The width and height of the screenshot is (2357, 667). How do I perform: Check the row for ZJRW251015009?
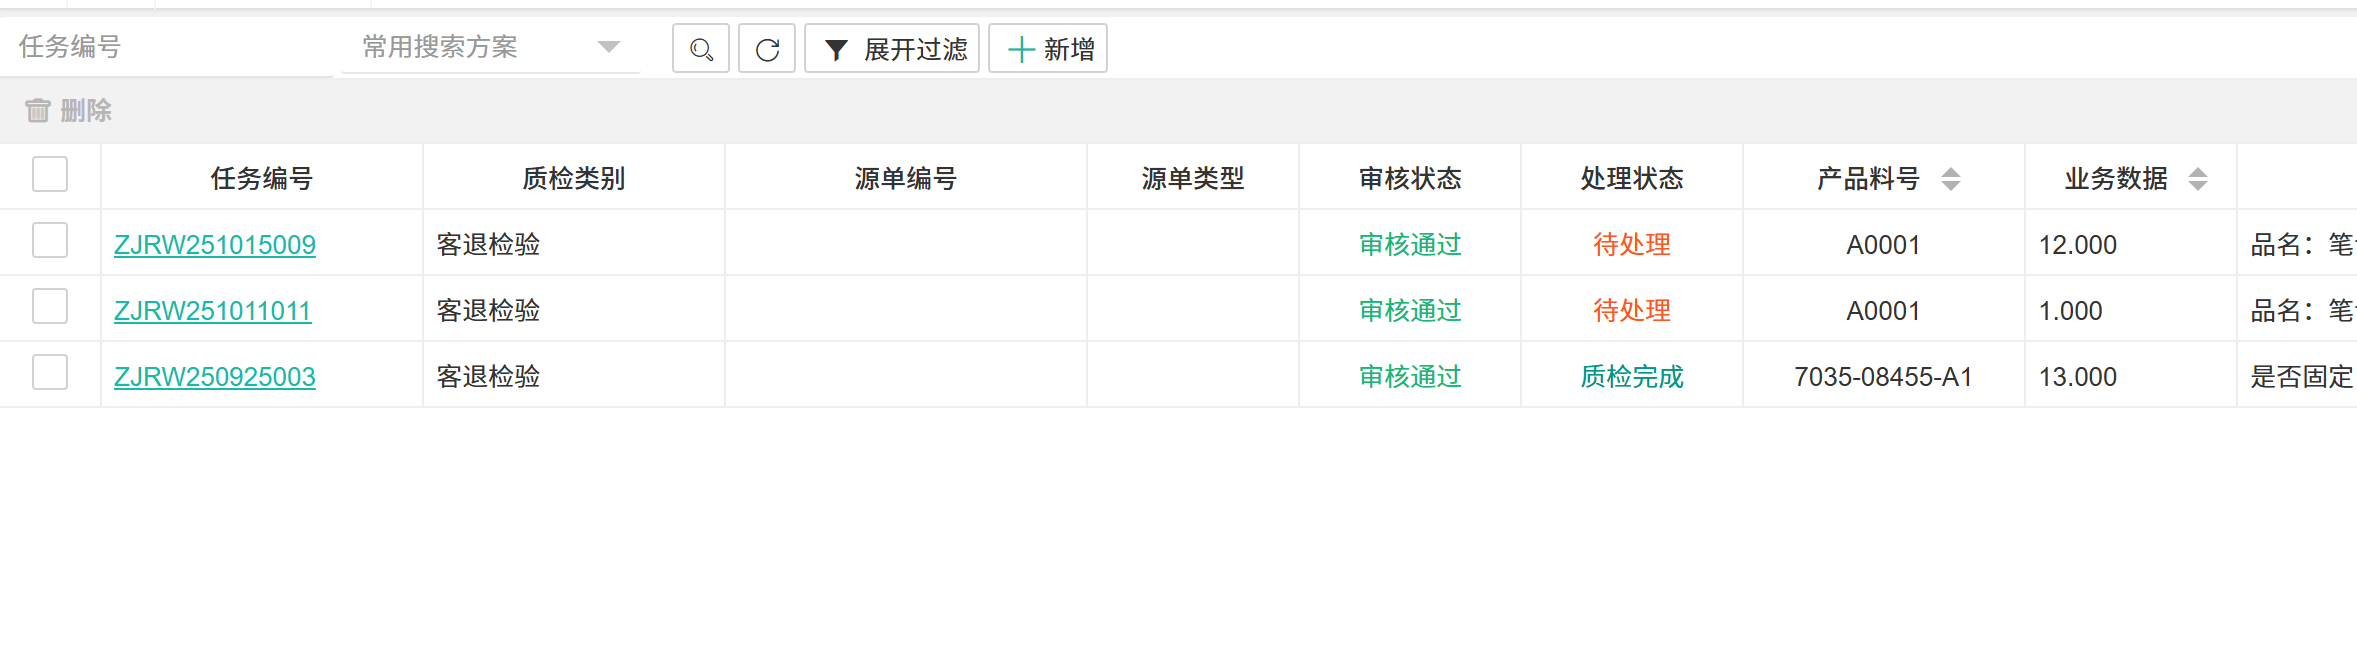(50, 240)
